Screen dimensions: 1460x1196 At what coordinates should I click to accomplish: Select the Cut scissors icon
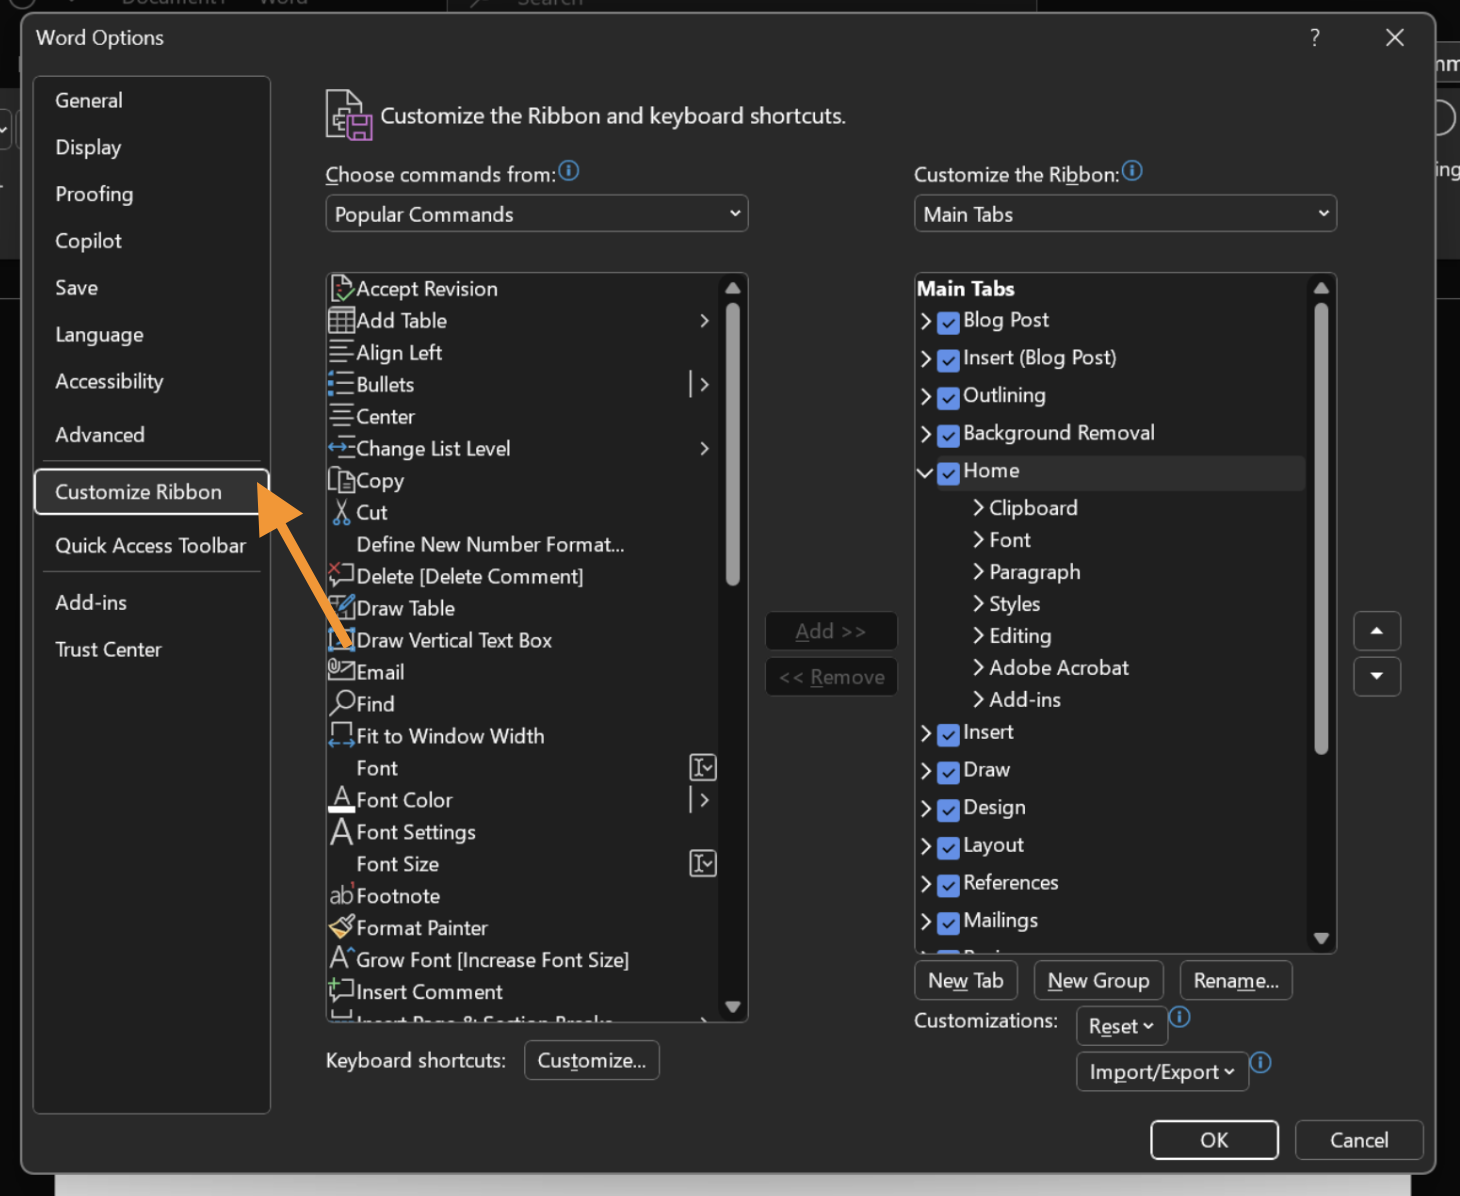341,512
